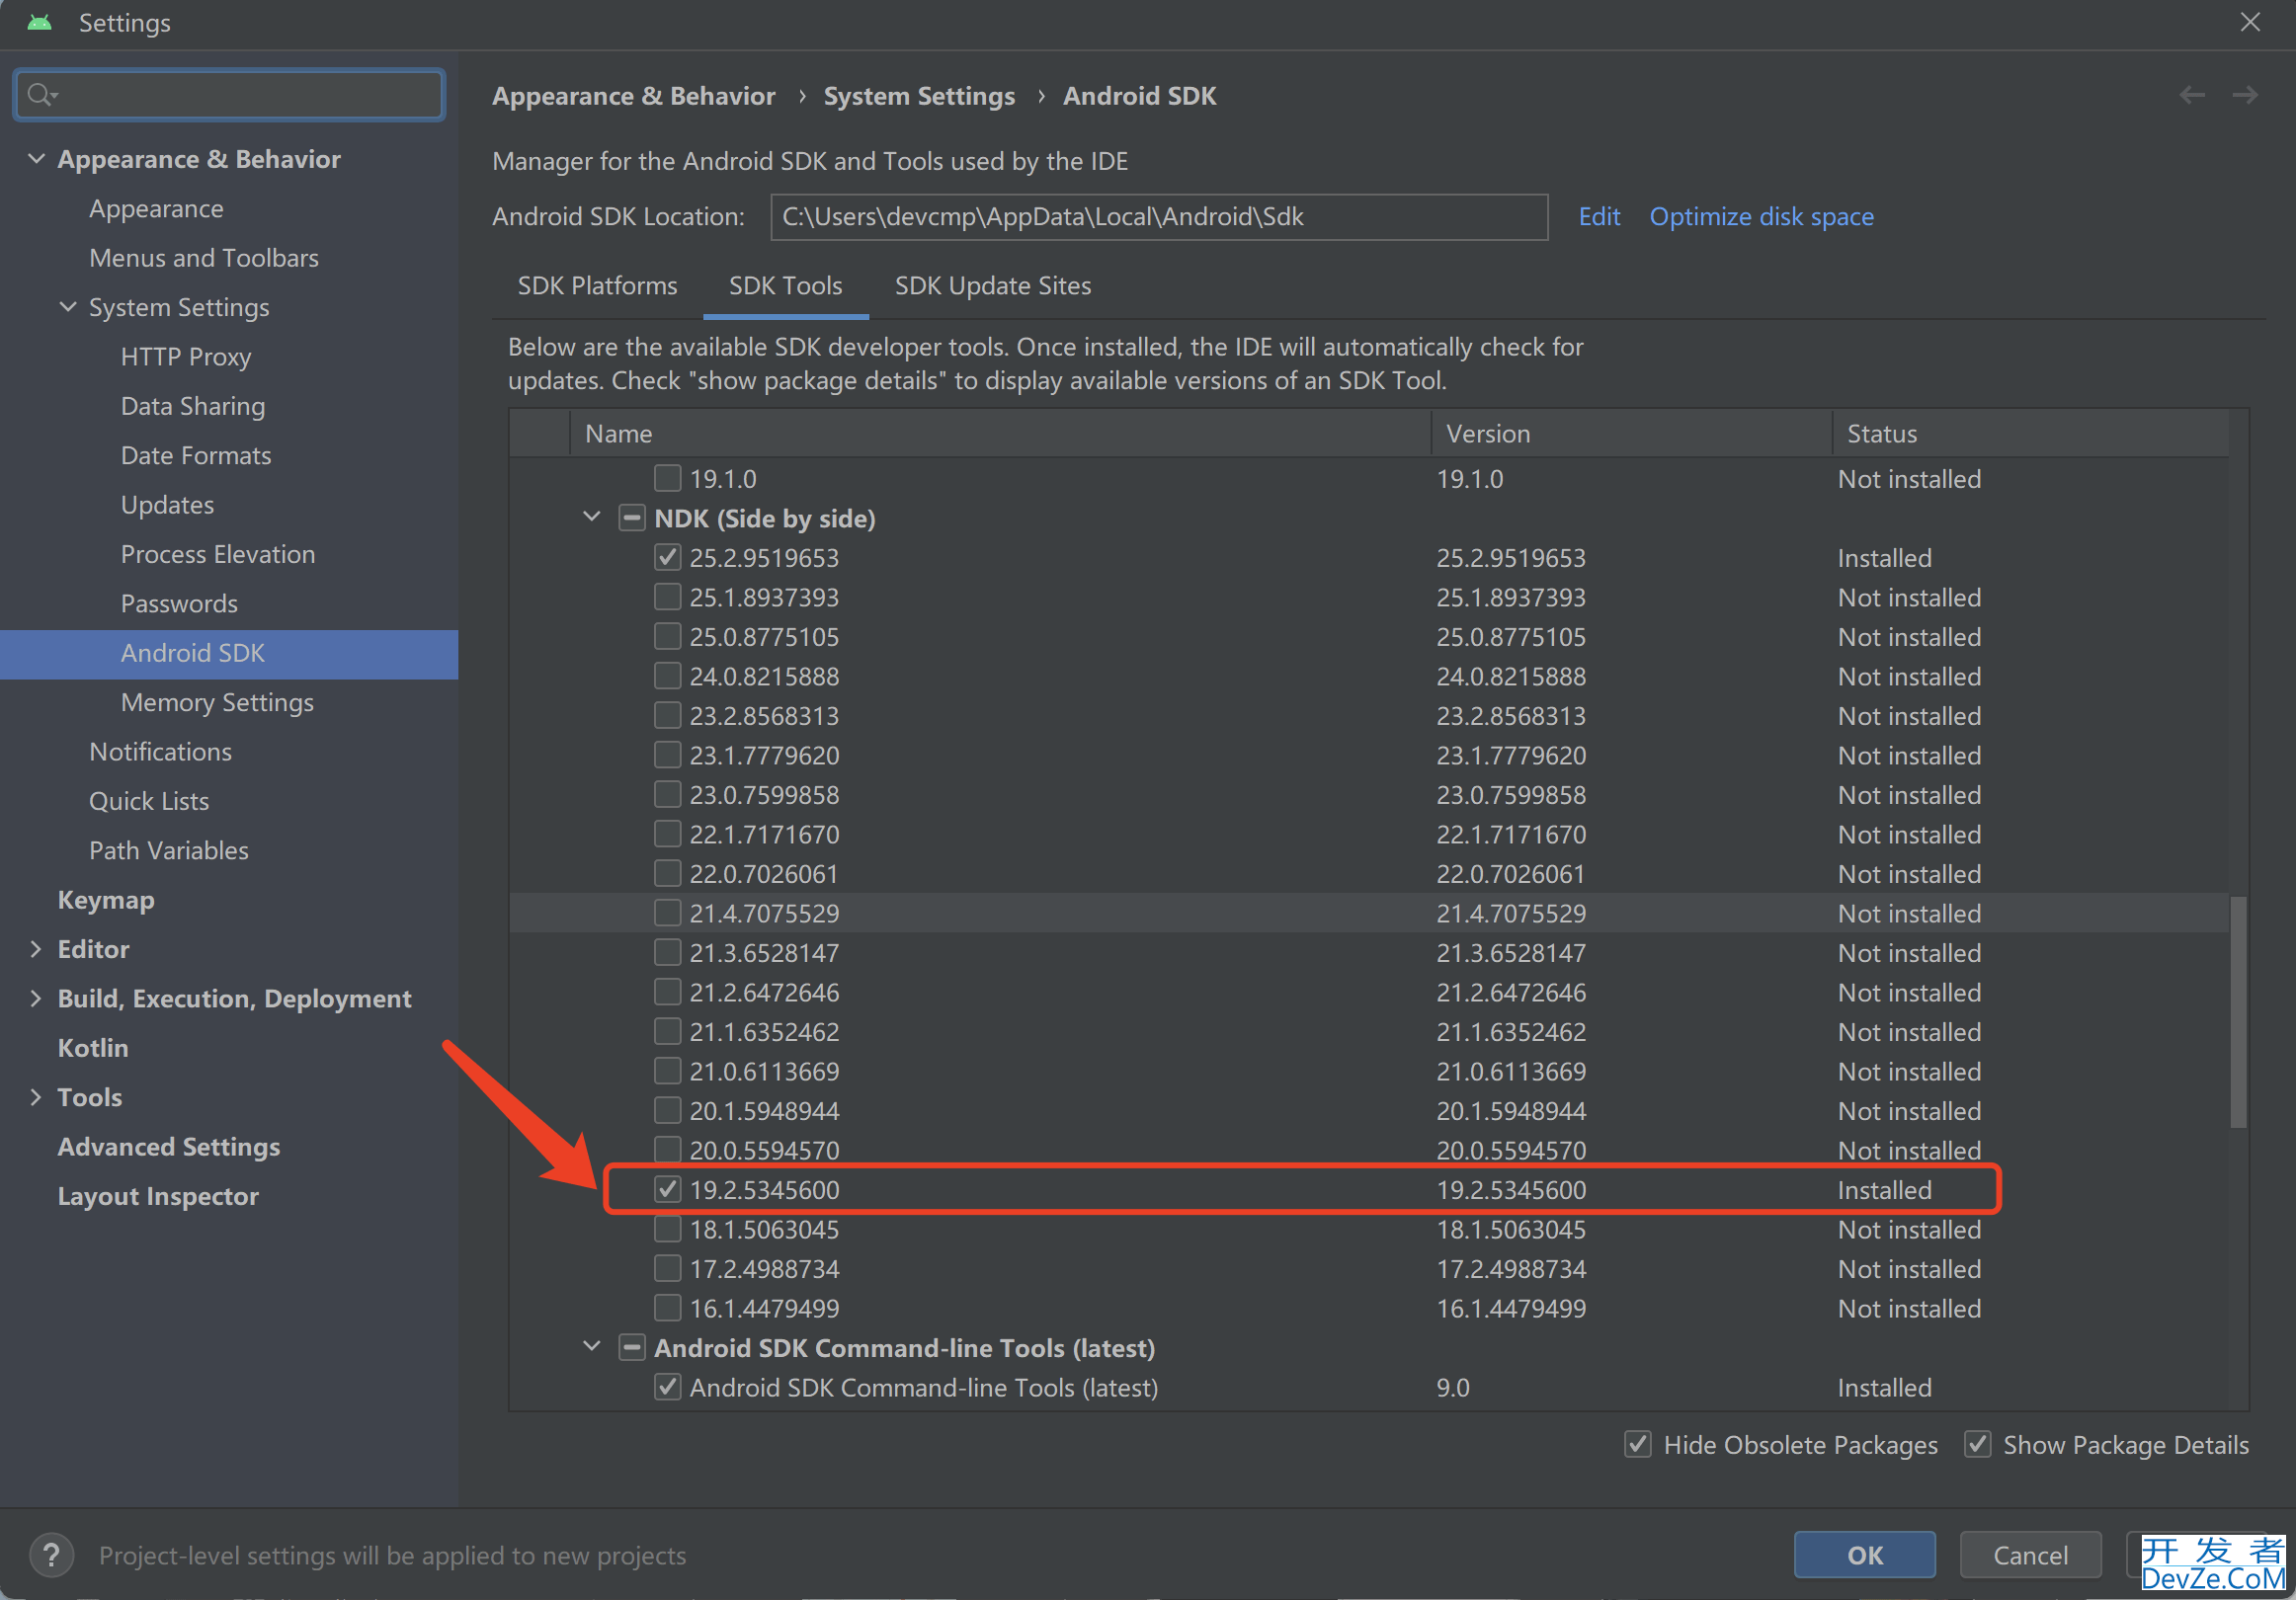Image resolution: width=2296 pixels, height=1600 pixels.
Task: Open Menus and Toolbars settings
Action: (x=204, y=258)
